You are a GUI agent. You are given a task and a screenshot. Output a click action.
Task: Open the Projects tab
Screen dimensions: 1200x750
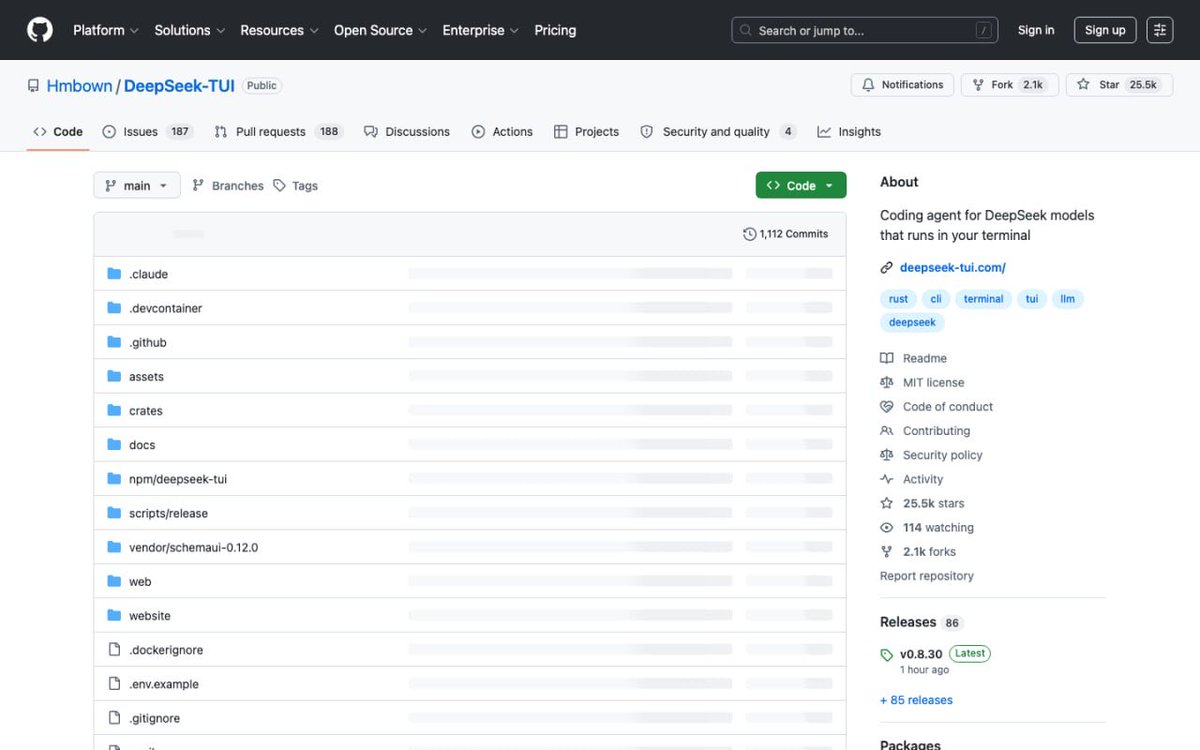coord(586,132)
